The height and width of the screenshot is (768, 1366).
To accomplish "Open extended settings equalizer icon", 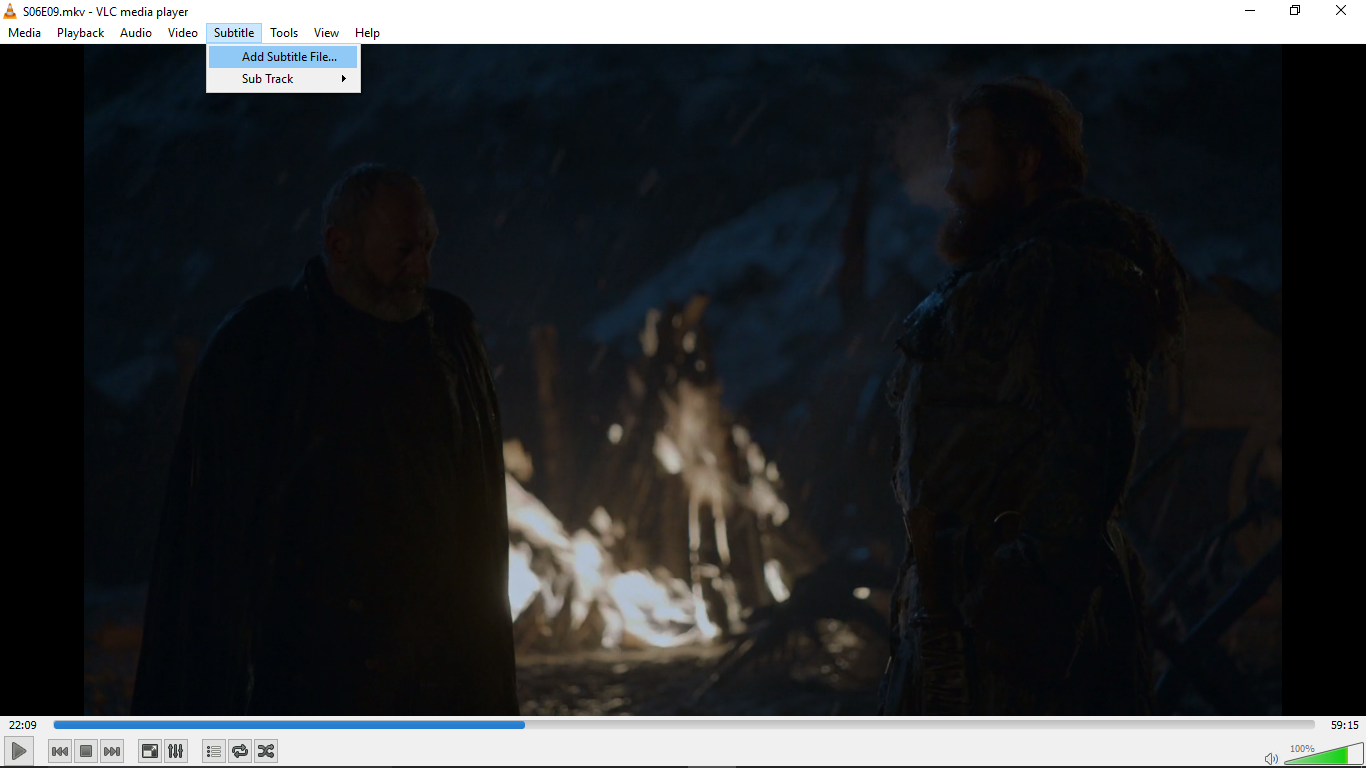I will (176, 751).
